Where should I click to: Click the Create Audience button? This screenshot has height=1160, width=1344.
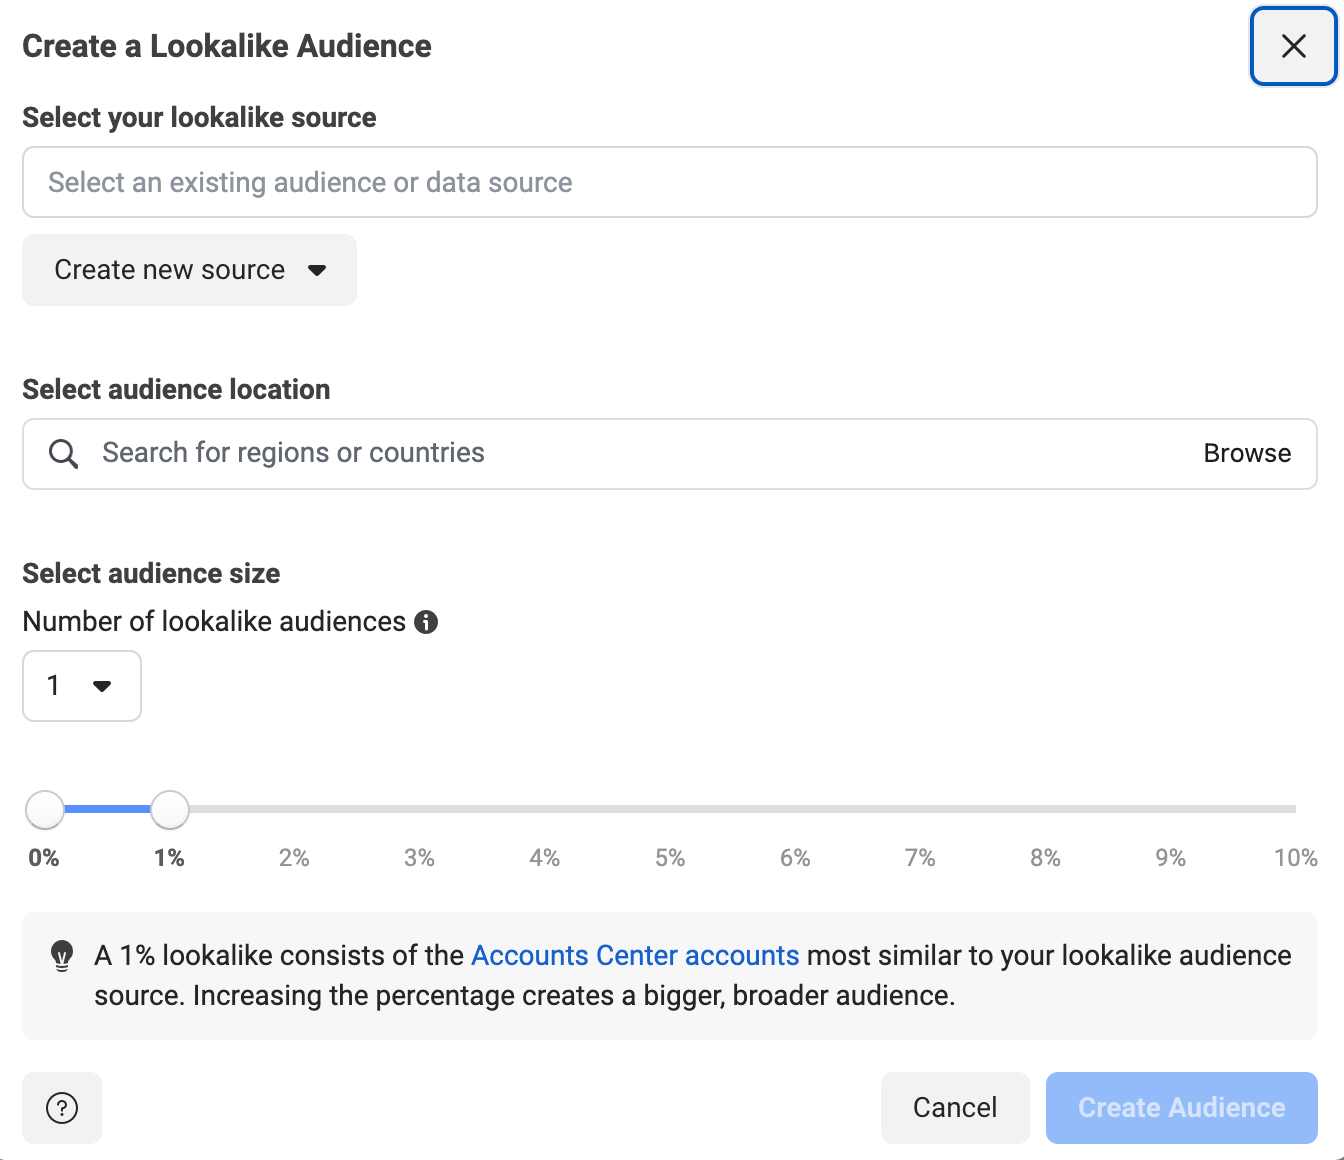pos(1181,1108)
